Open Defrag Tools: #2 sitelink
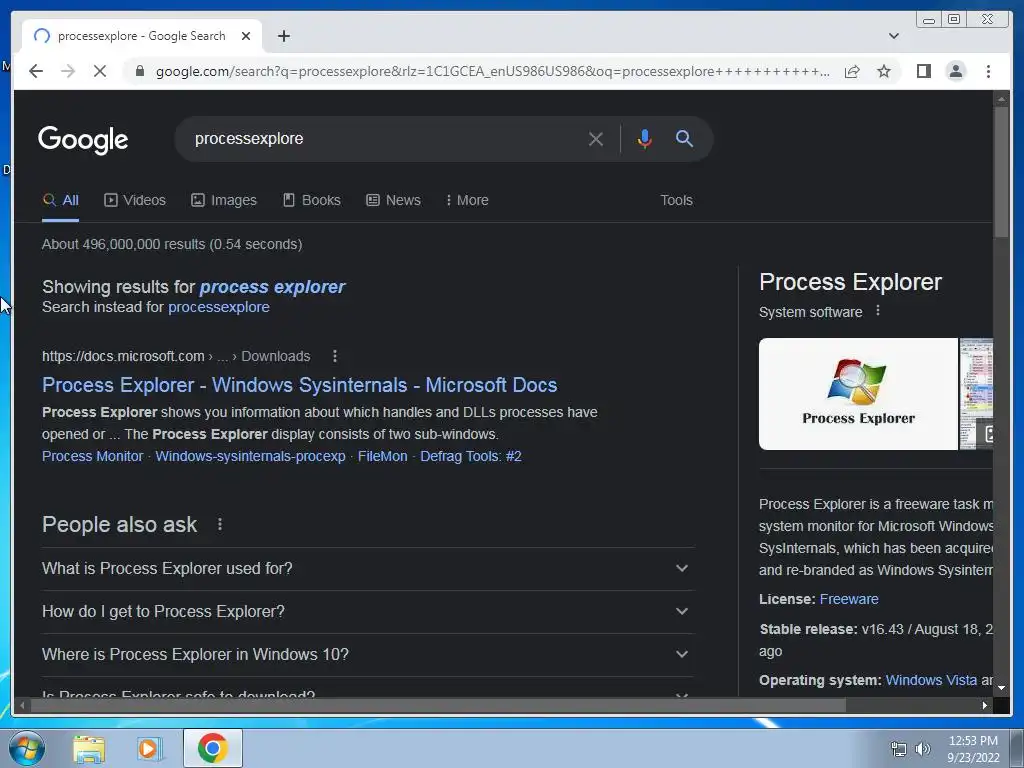Screen dimensions: 1024x768 (x=471, y=456)
